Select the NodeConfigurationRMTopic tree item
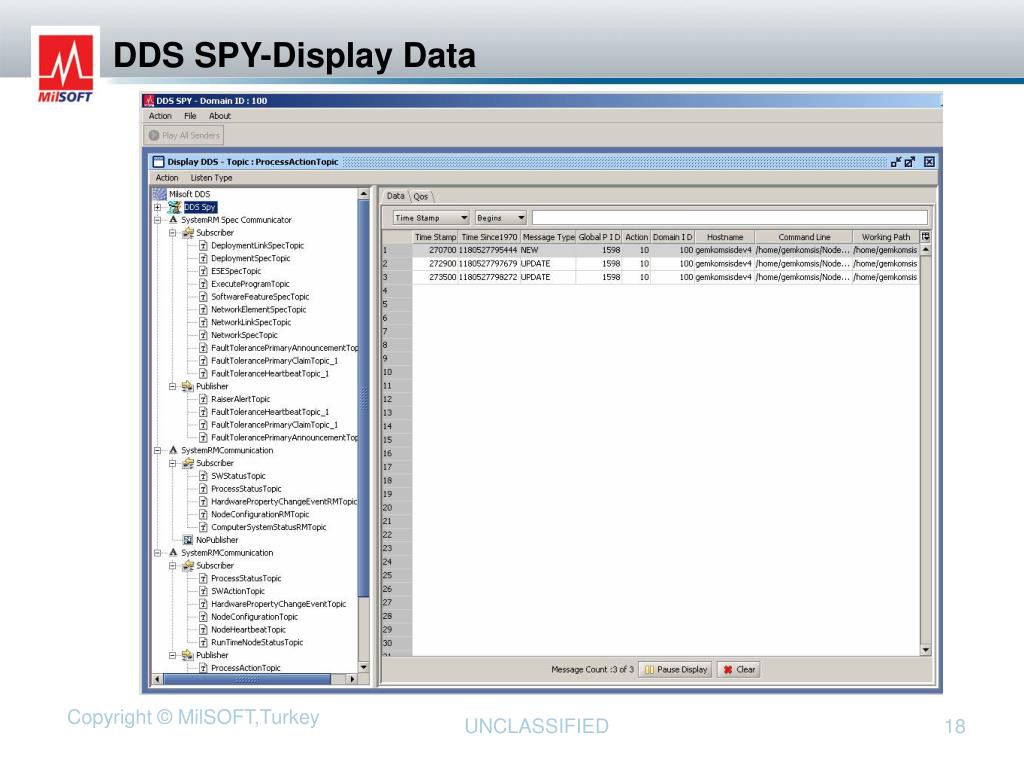 (x=260, y=515)
